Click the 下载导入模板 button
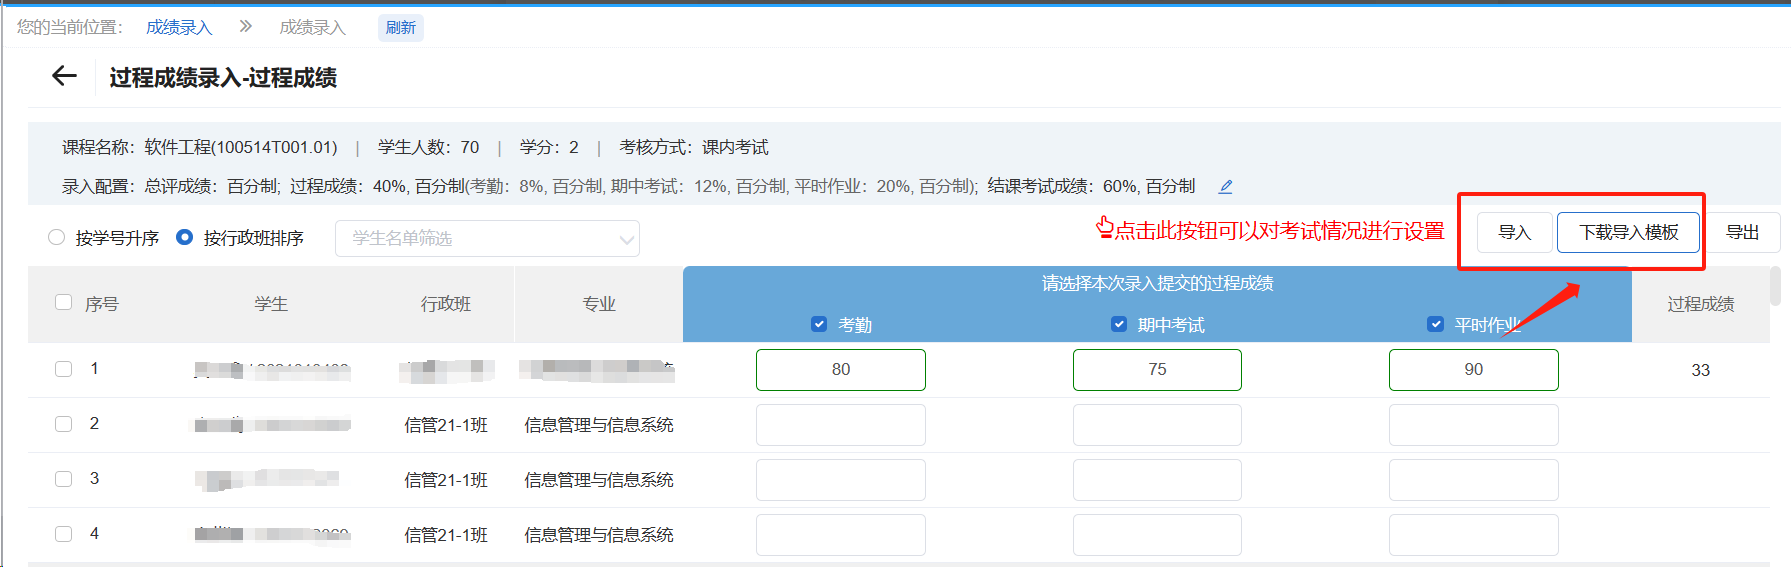The width and height of the screenshot is (1791, 567). coord(1628,232)
